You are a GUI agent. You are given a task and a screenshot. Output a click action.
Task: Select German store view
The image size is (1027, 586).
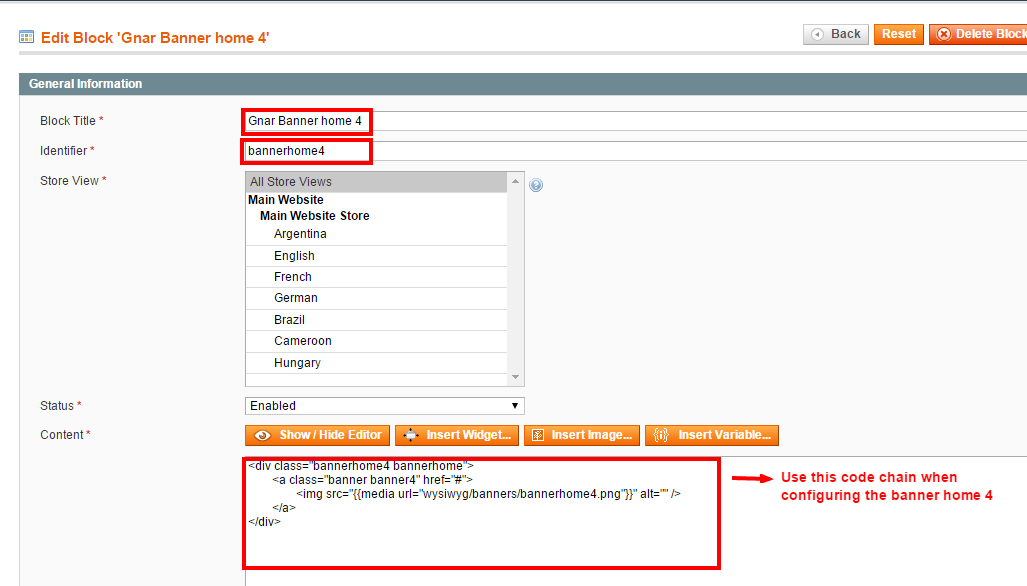[x=377, y=298]
